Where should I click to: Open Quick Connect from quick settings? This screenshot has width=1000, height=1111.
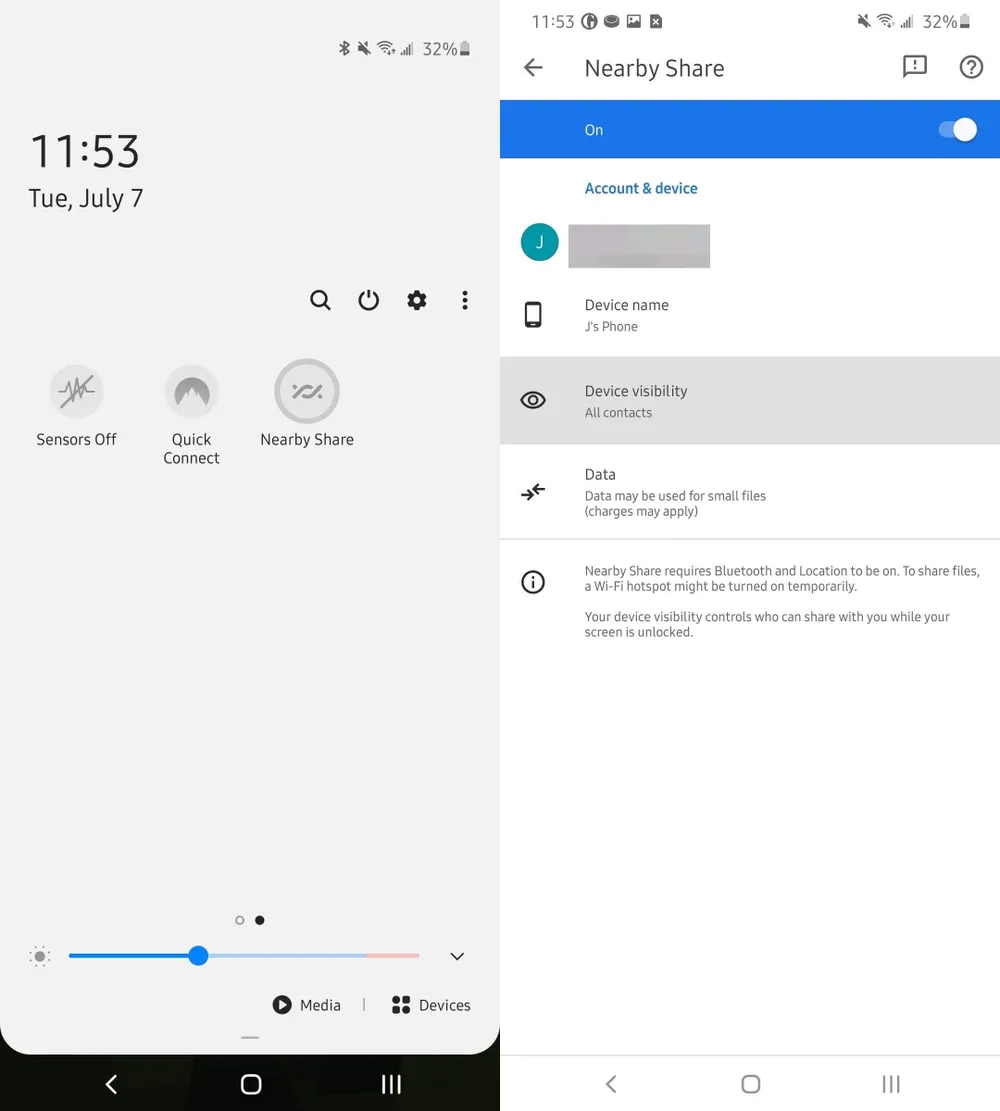(x=191, y=391)
